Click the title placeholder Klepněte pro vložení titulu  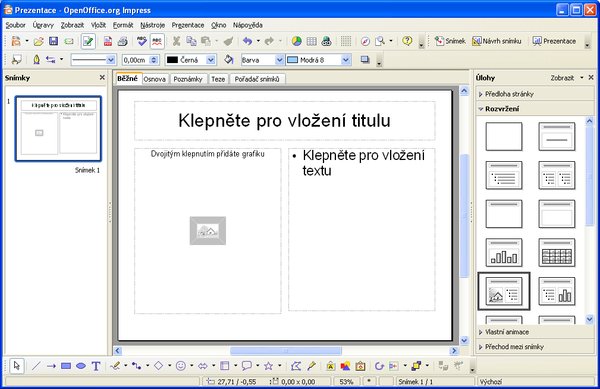point(284,120)
